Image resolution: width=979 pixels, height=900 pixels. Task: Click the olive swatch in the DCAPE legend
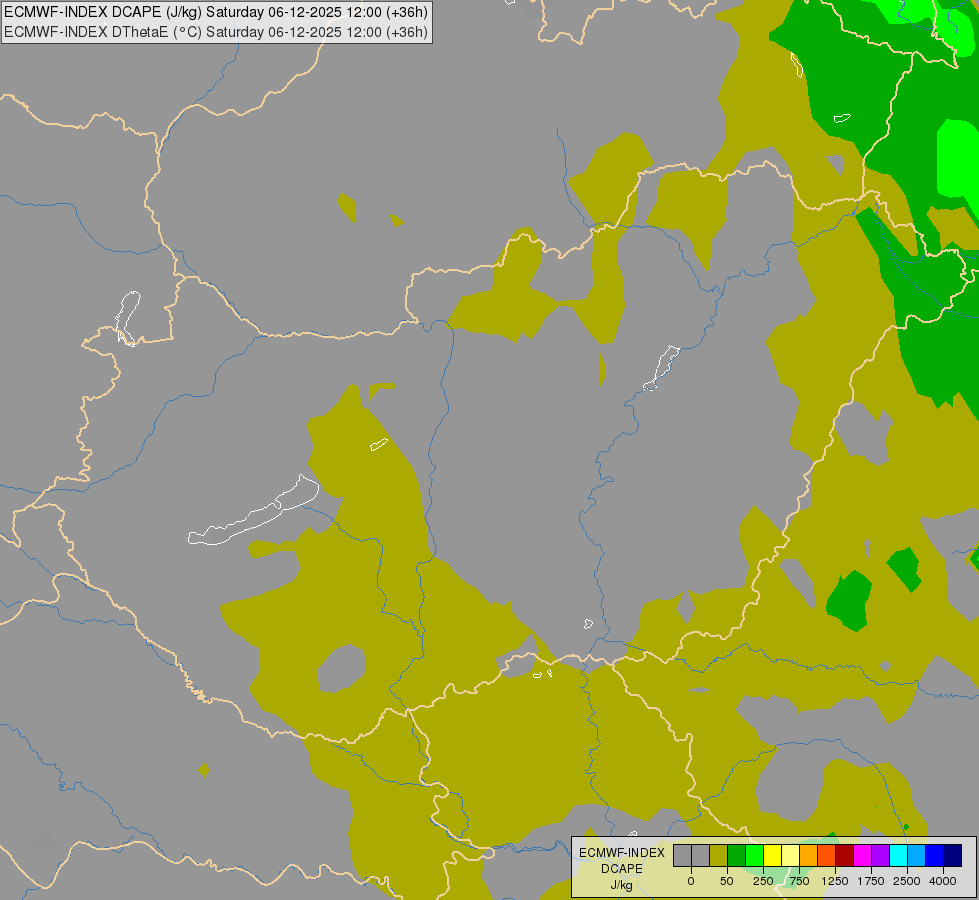coord(719,856)
